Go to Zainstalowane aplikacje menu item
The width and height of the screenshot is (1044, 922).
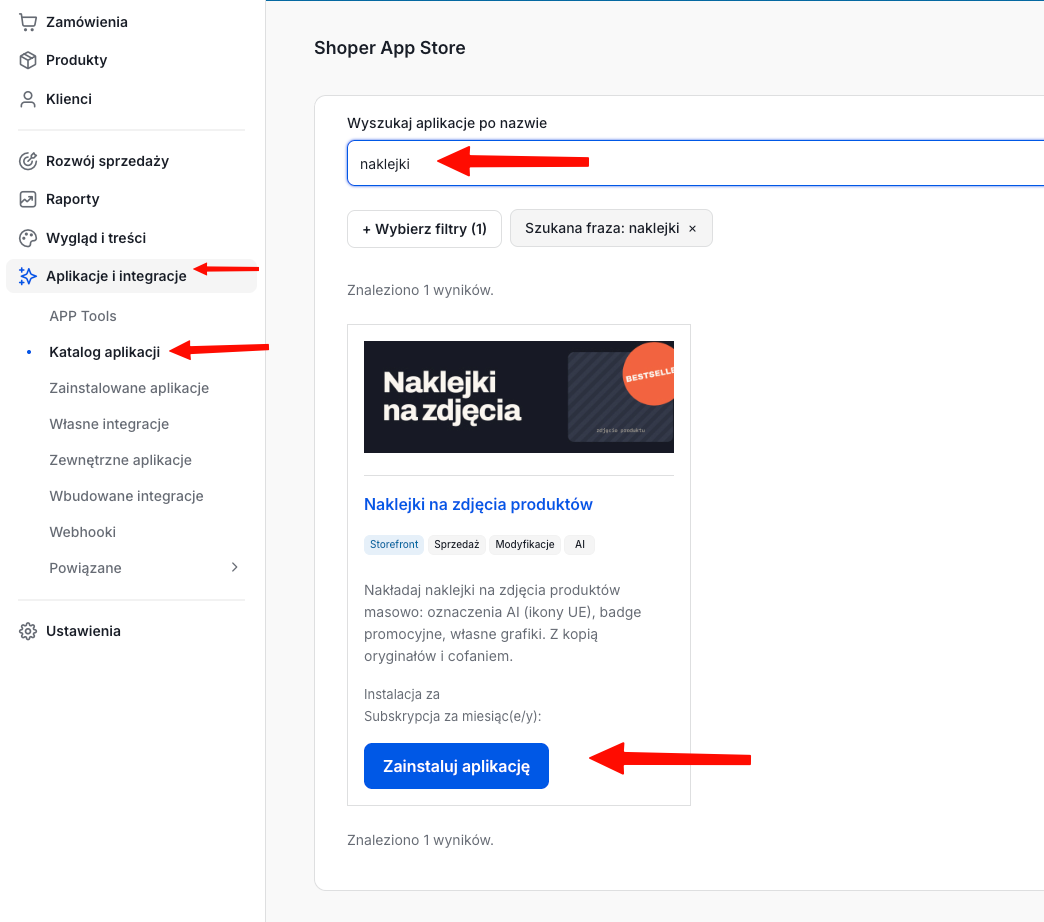point(129,388)
